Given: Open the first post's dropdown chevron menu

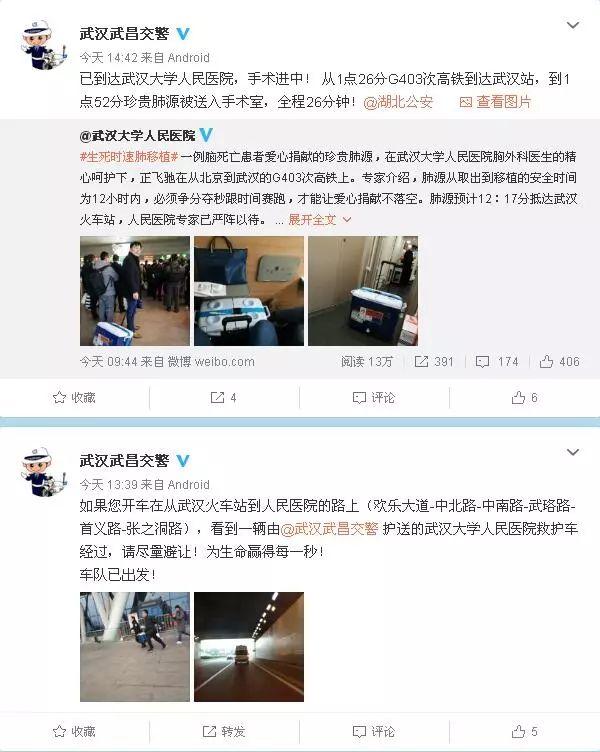Looking at the screenshot, I should pyautogui.click(x=573, y=25).
